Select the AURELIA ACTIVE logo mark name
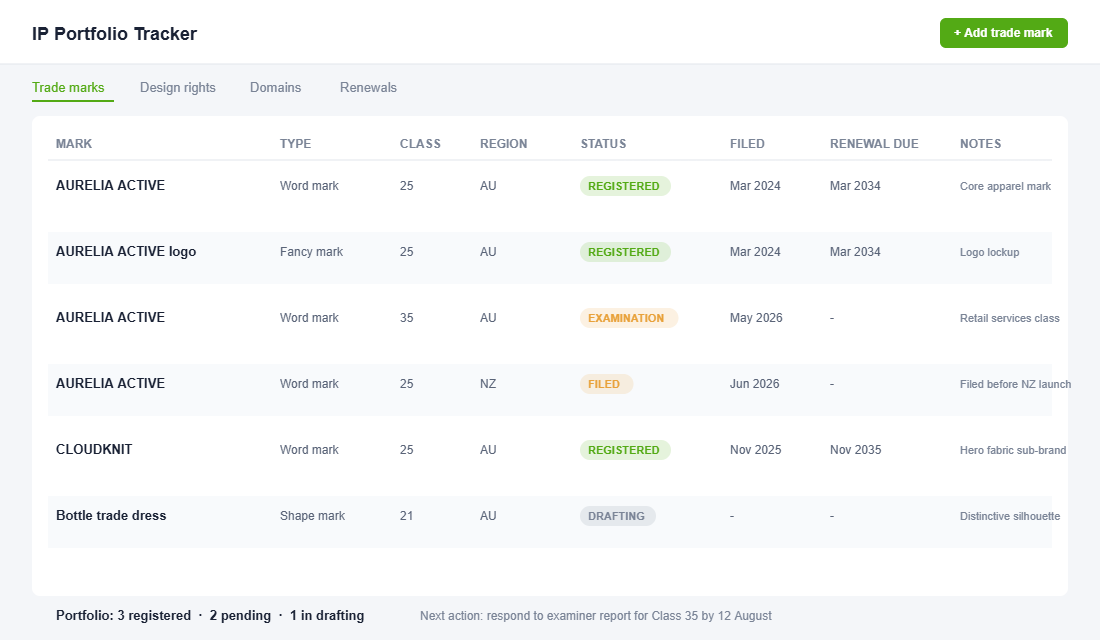This screenshot has height=640, width=1100. click(x=126, y=251)
